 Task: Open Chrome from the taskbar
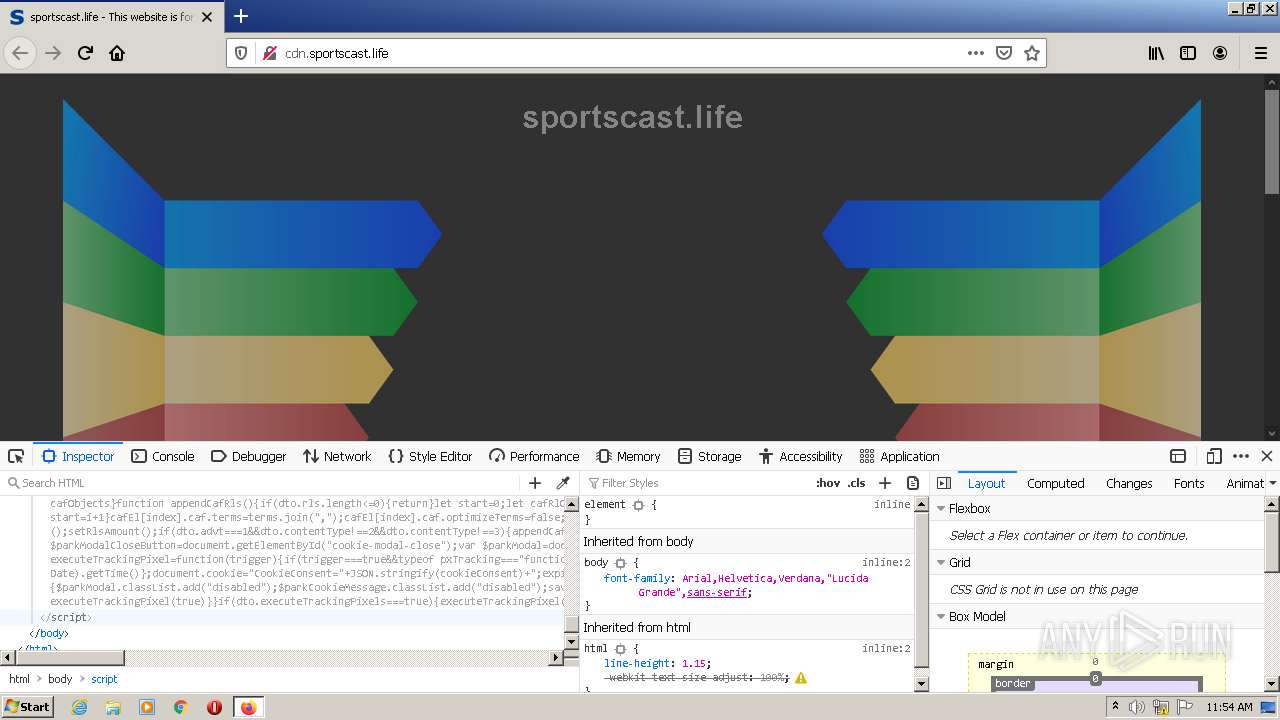coord(181,707)
